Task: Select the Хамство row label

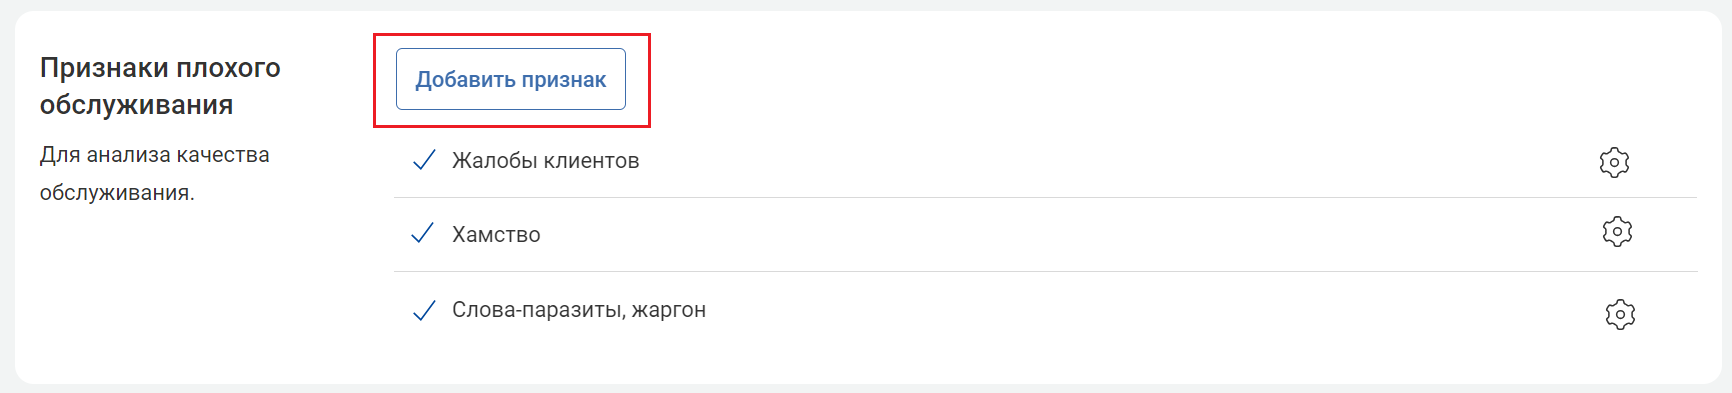Action: pos(496,235)
